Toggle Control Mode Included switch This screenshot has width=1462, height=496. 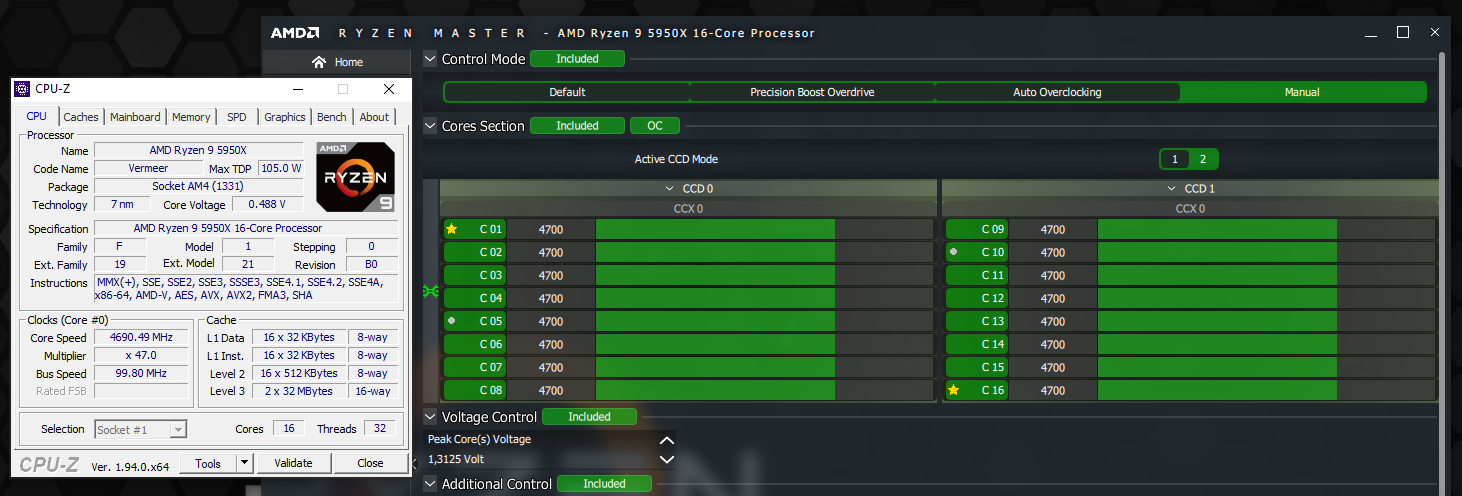point(577,59)
